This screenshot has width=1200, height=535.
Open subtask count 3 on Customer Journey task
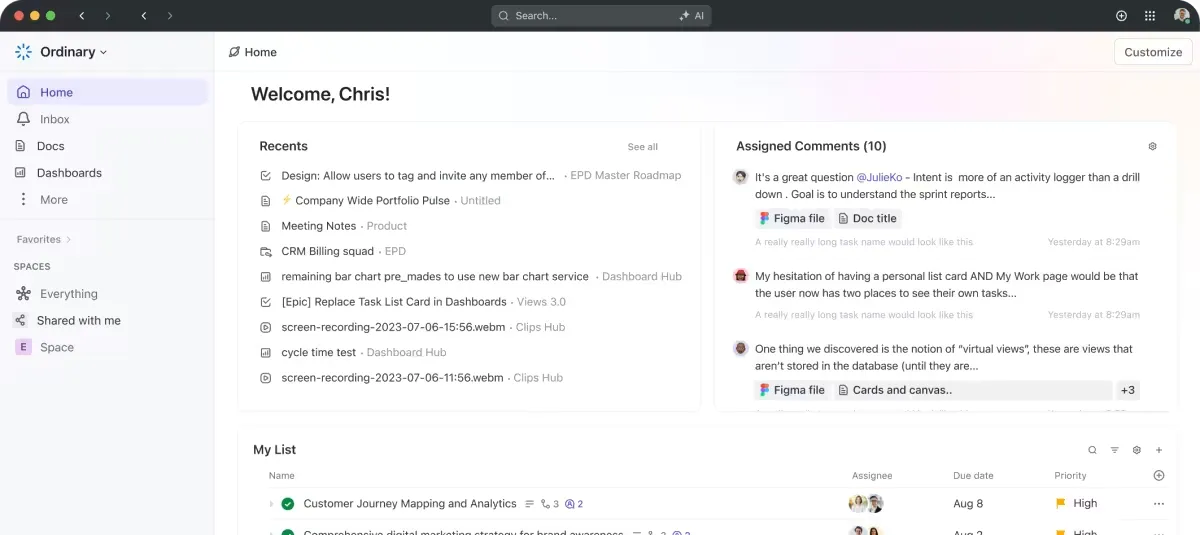click(549, 504)
